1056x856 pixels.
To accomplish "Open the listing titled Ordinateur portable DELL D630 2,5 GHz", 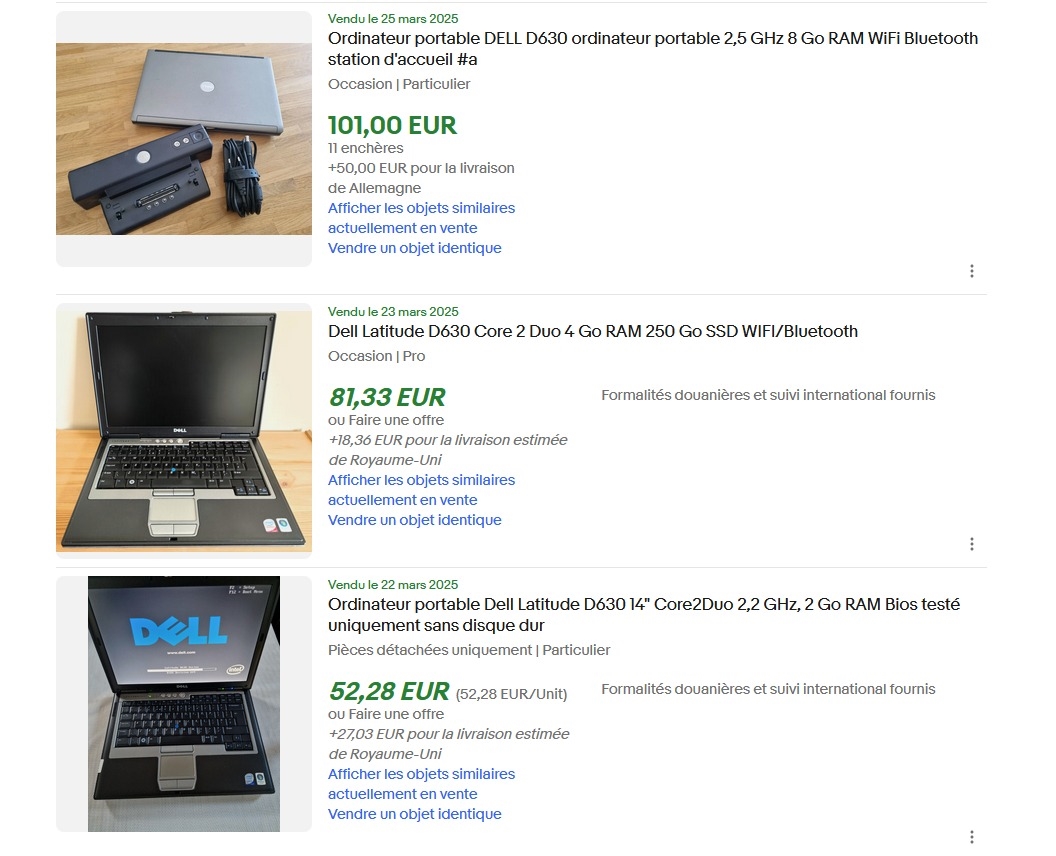I will point(653,48).
